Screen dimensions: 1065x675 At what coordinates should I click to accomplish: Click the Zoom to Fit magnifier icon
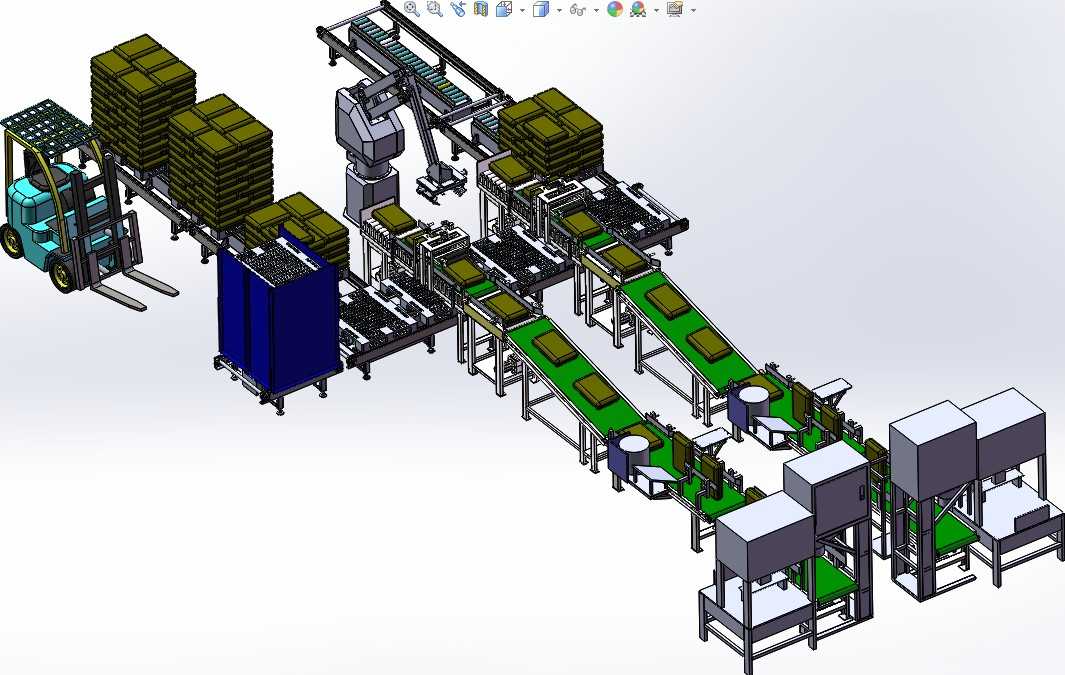pyautogui.click(x=412, y=9)
